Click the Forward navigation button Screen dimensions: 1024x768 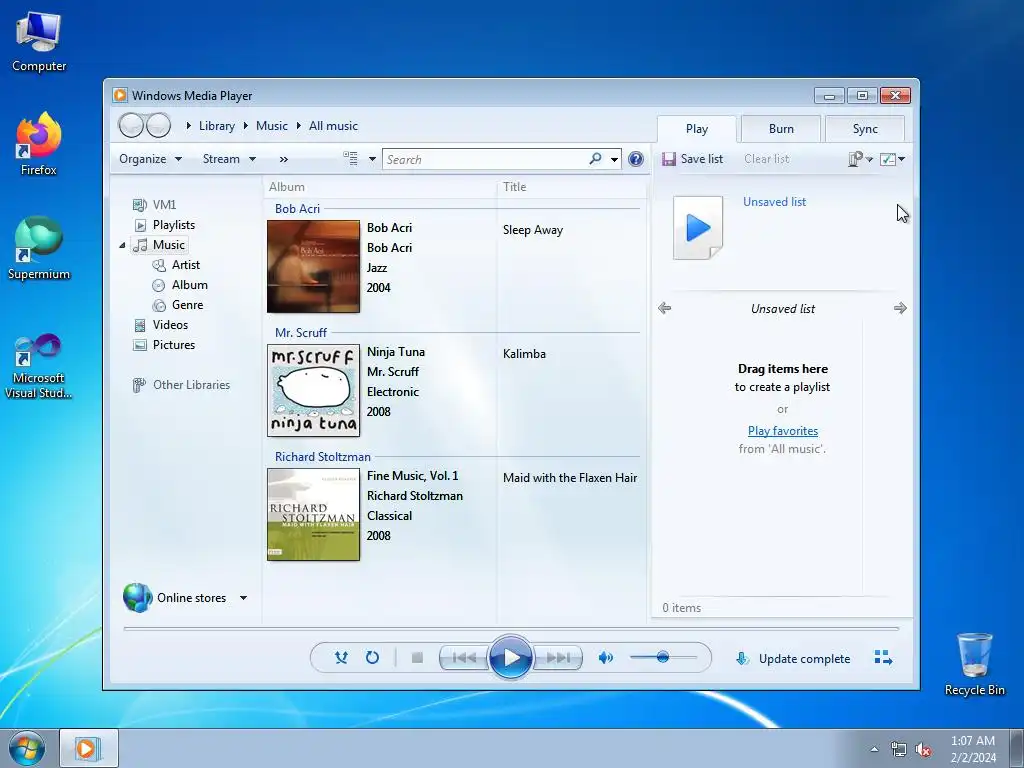click(x=159, y=125)
